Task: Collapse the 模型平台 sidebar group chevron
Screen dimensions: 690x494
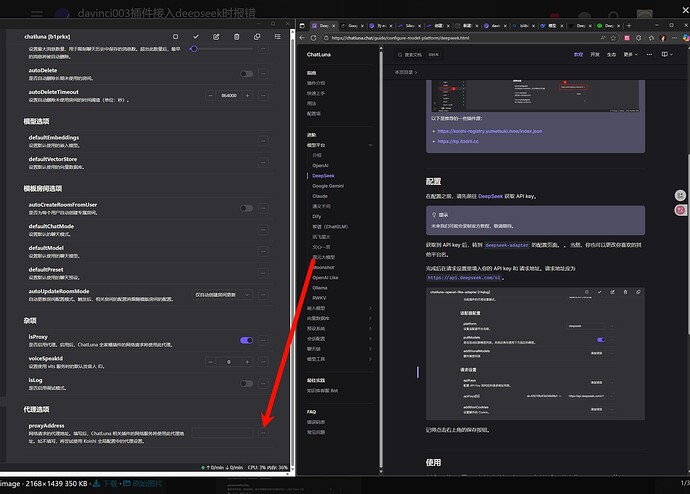Action: [x=370, y=145]
